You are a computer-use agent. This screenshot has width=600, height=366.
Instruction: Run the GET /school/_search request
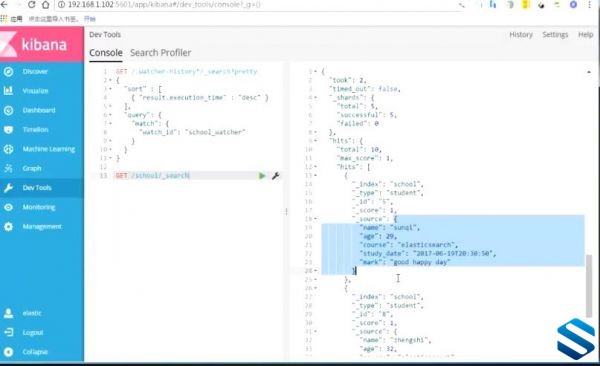[x=262, y=176]
